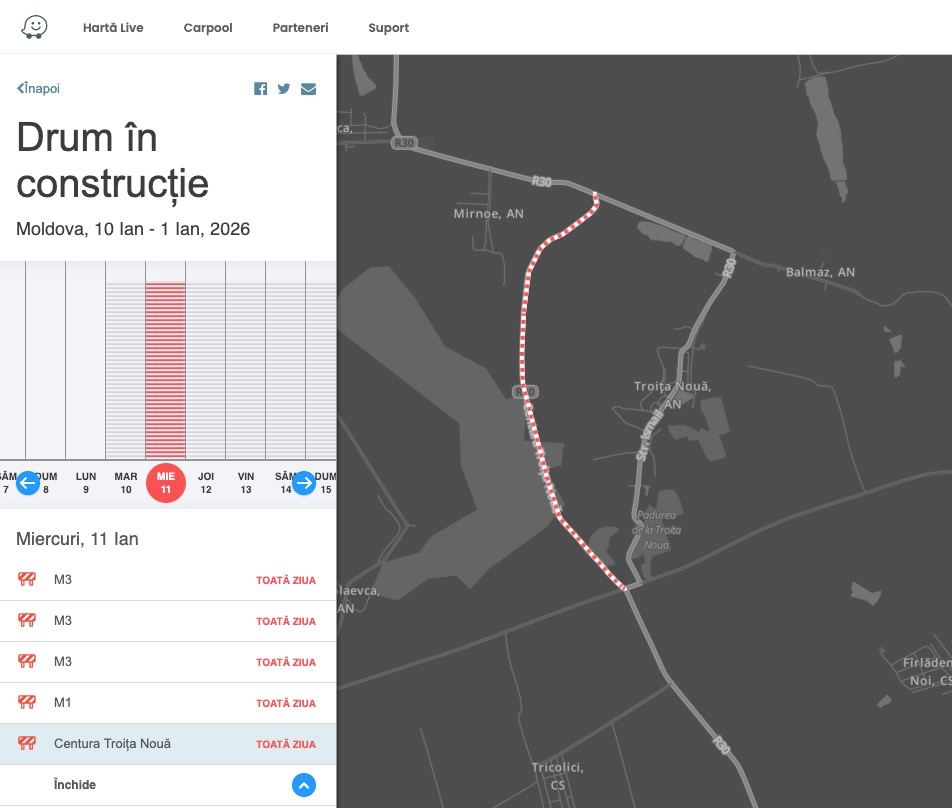Click the Închide label to collapse list
The image size is (952, 808).
75,785
